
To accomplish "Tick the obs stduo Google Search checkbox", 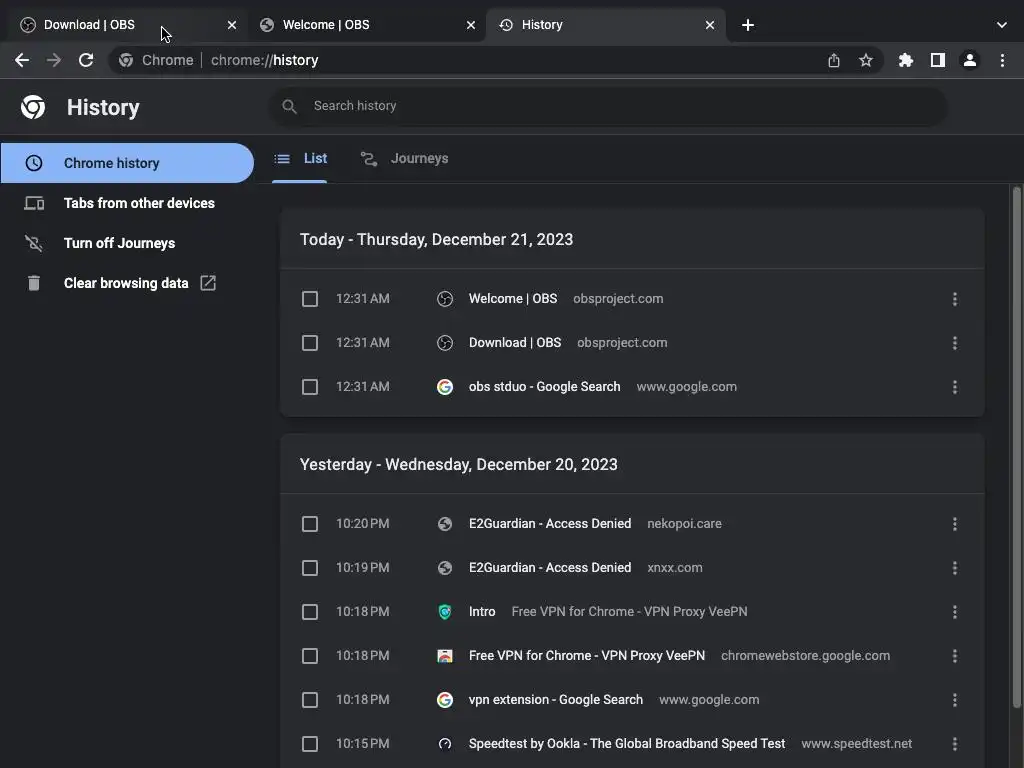I will pos(310,387).
